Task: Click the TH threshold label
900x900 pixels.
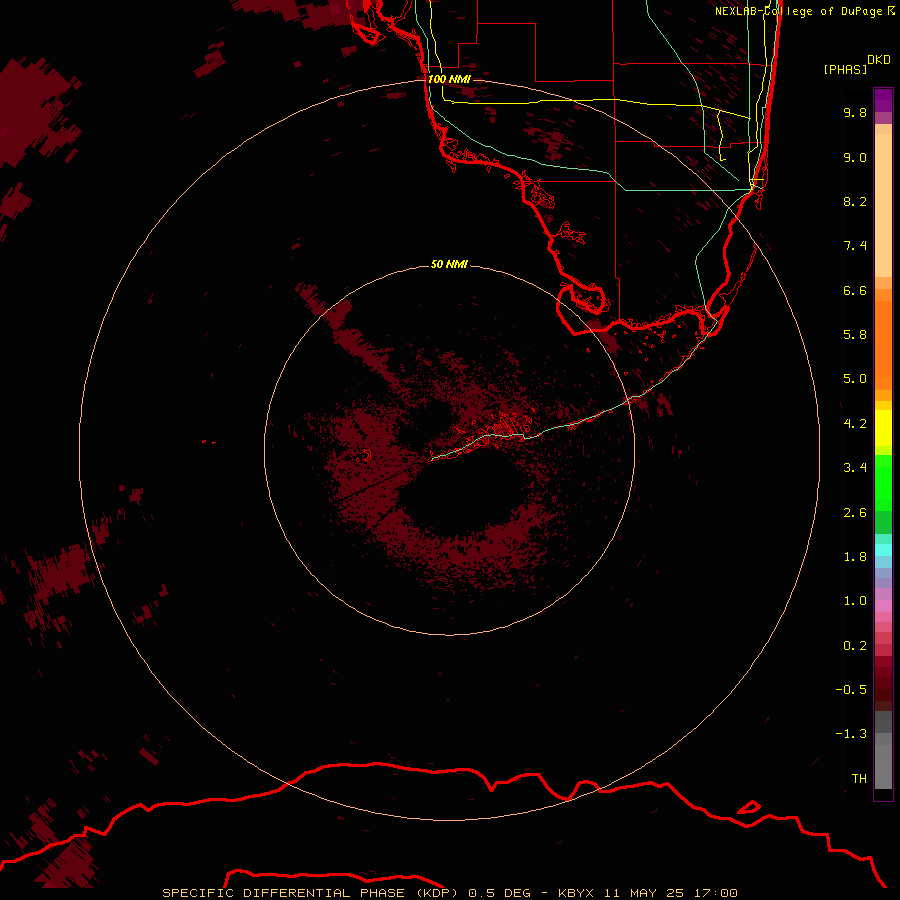Action: pos(859,779)
